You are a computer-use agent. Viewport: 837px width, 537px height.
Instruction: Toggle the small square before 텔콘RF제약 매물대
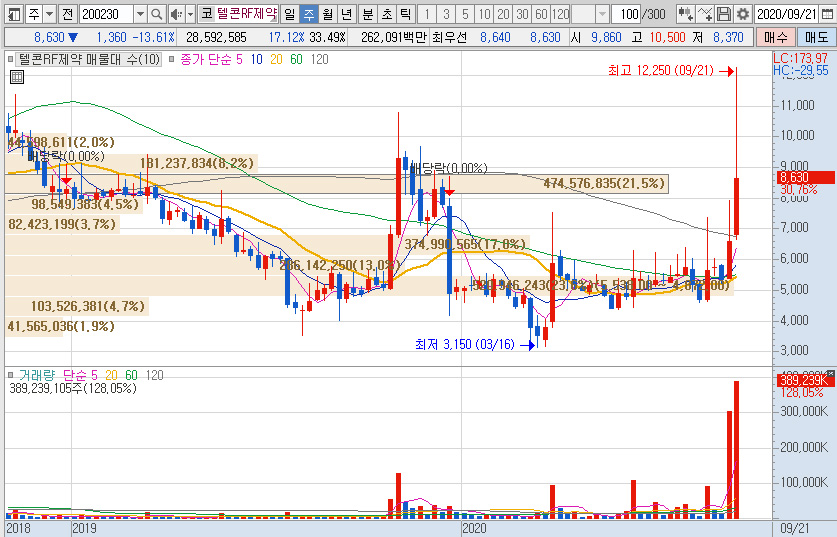coord(11,59)
